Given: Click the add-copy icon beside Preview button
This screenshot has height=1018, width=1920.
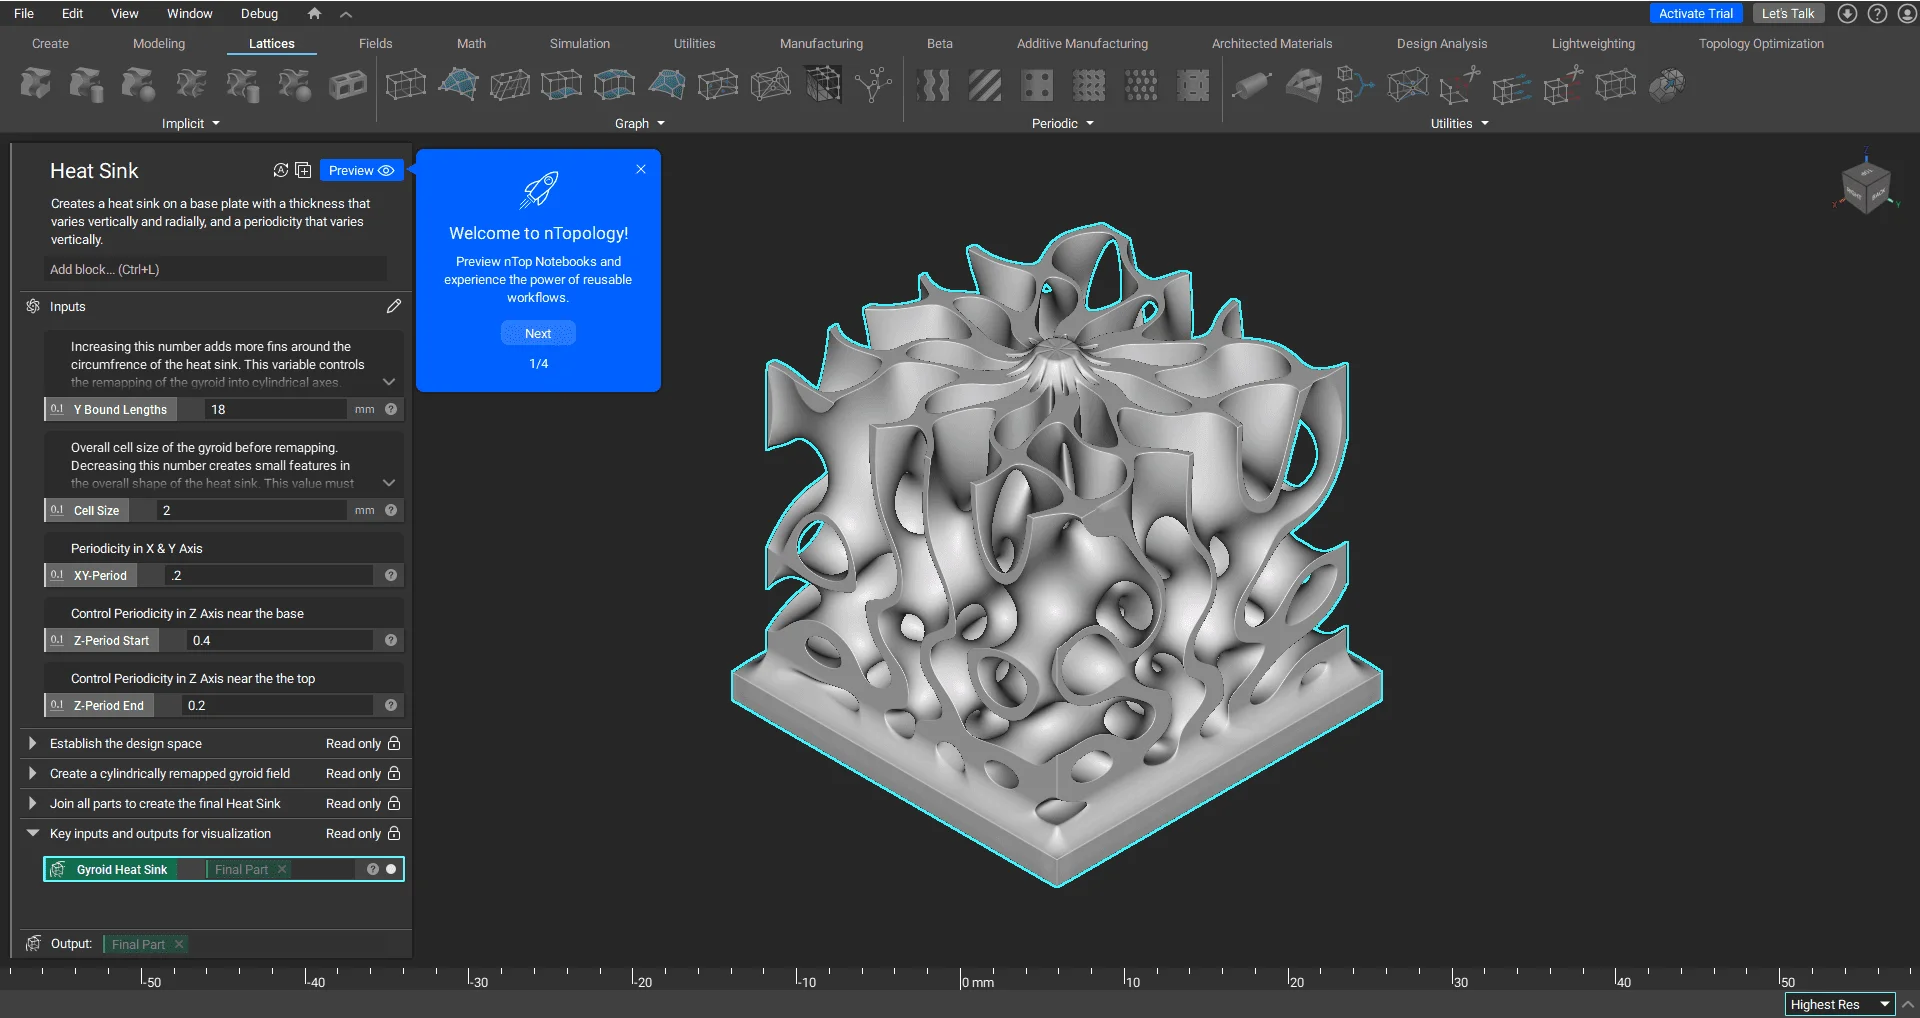Looking at the screenshot, I should [x=303, y=170].
